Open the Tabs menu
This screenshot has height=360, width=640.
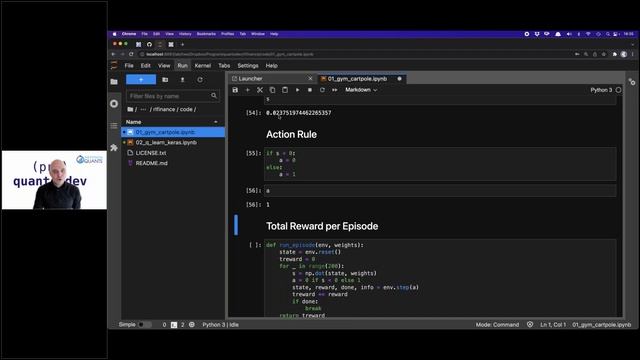click(224, 65)
